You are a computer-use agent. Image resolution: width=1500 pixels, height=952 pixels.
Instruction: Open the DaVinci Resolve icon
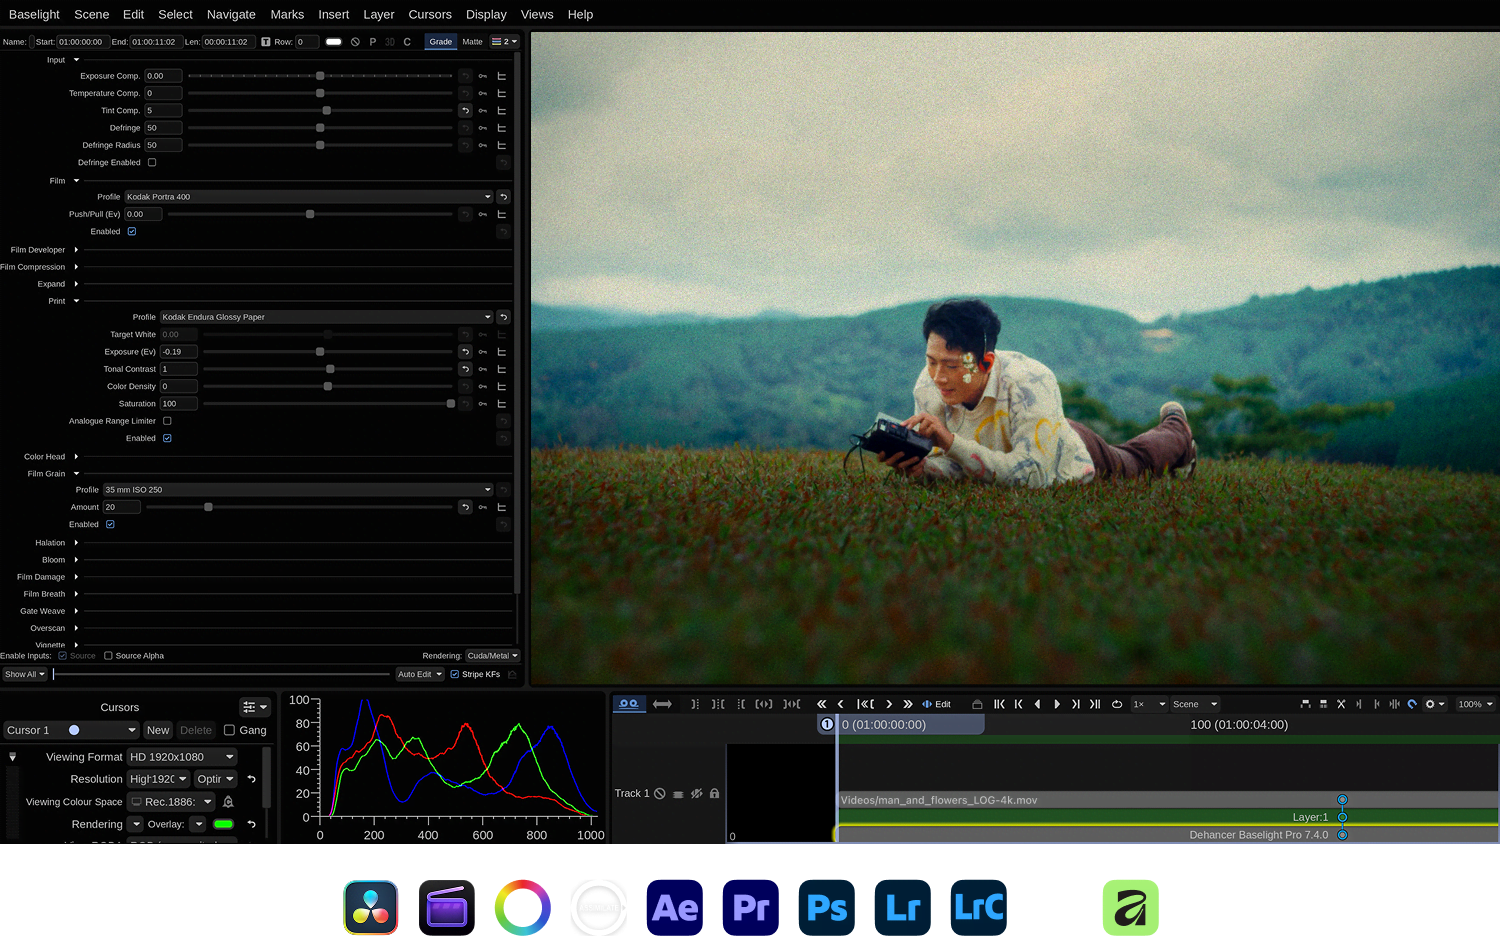click(371, 908)
